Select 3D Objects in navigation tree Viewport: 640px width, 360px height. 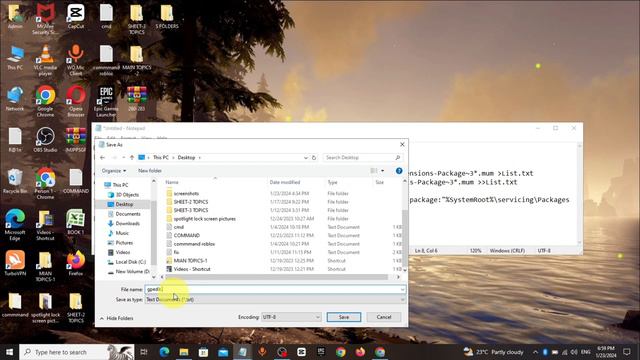[x=127, y=195]
